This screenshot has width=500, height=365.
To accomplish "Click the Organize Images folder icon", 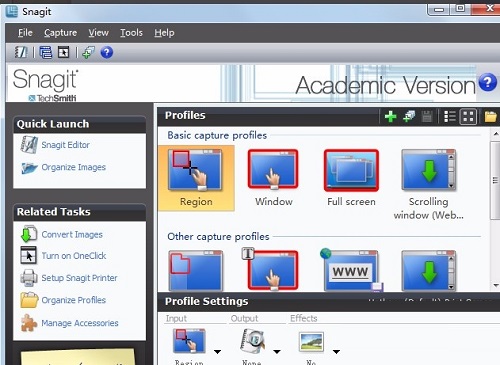I will coord(29,168).
